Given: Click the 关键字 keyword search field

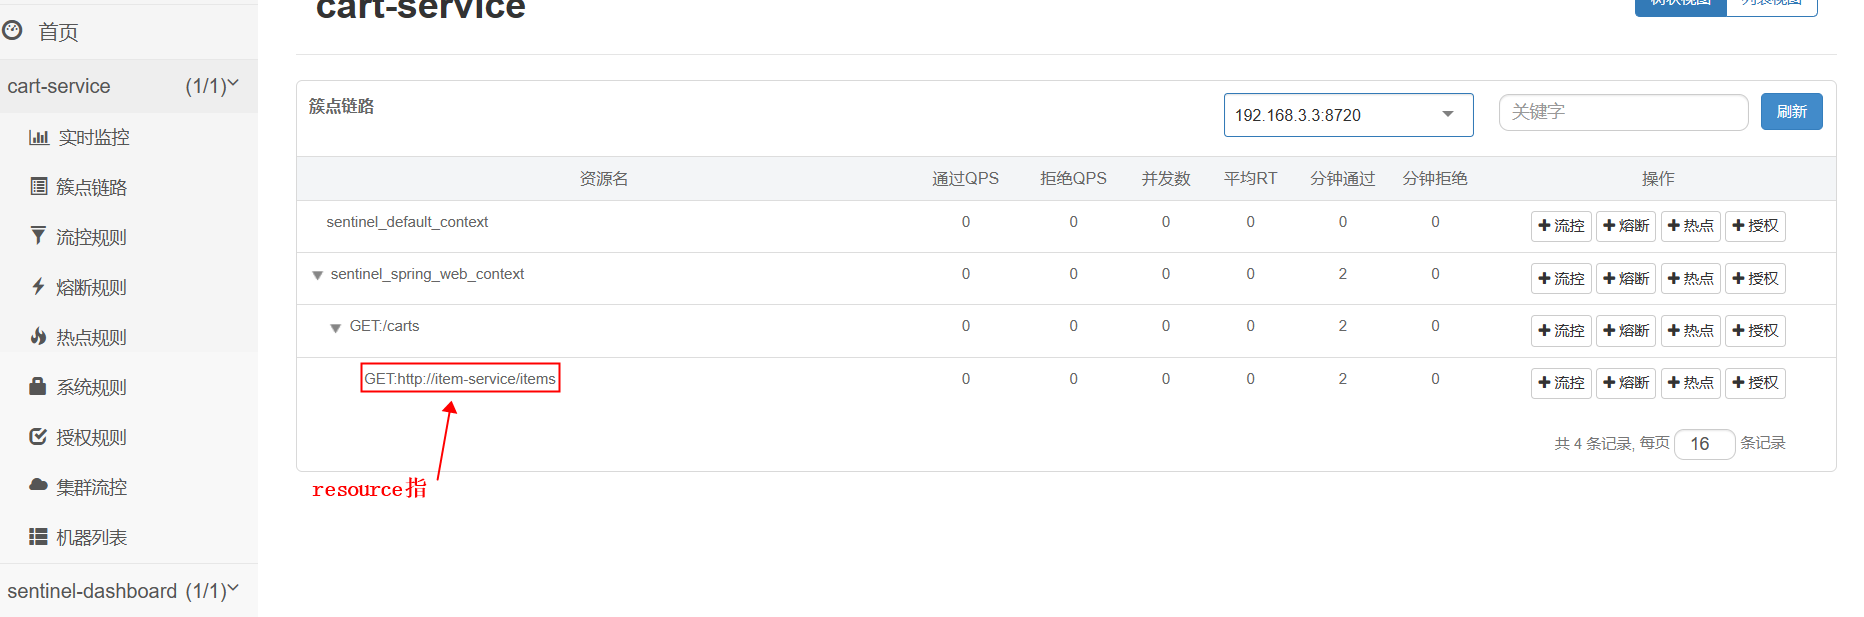Looking at the screenshot, I should pyautogui.click(x=1622, y=112).
